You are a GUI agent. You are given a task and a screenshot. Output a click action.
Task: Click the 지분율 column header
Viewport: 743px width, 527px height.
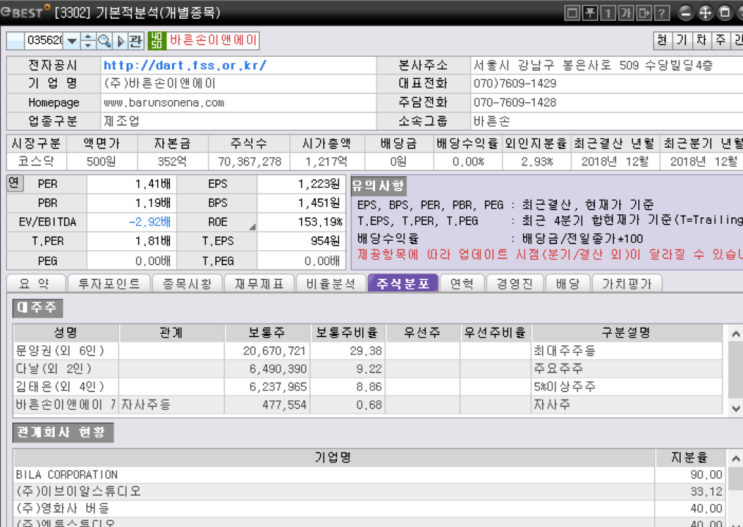689,457
